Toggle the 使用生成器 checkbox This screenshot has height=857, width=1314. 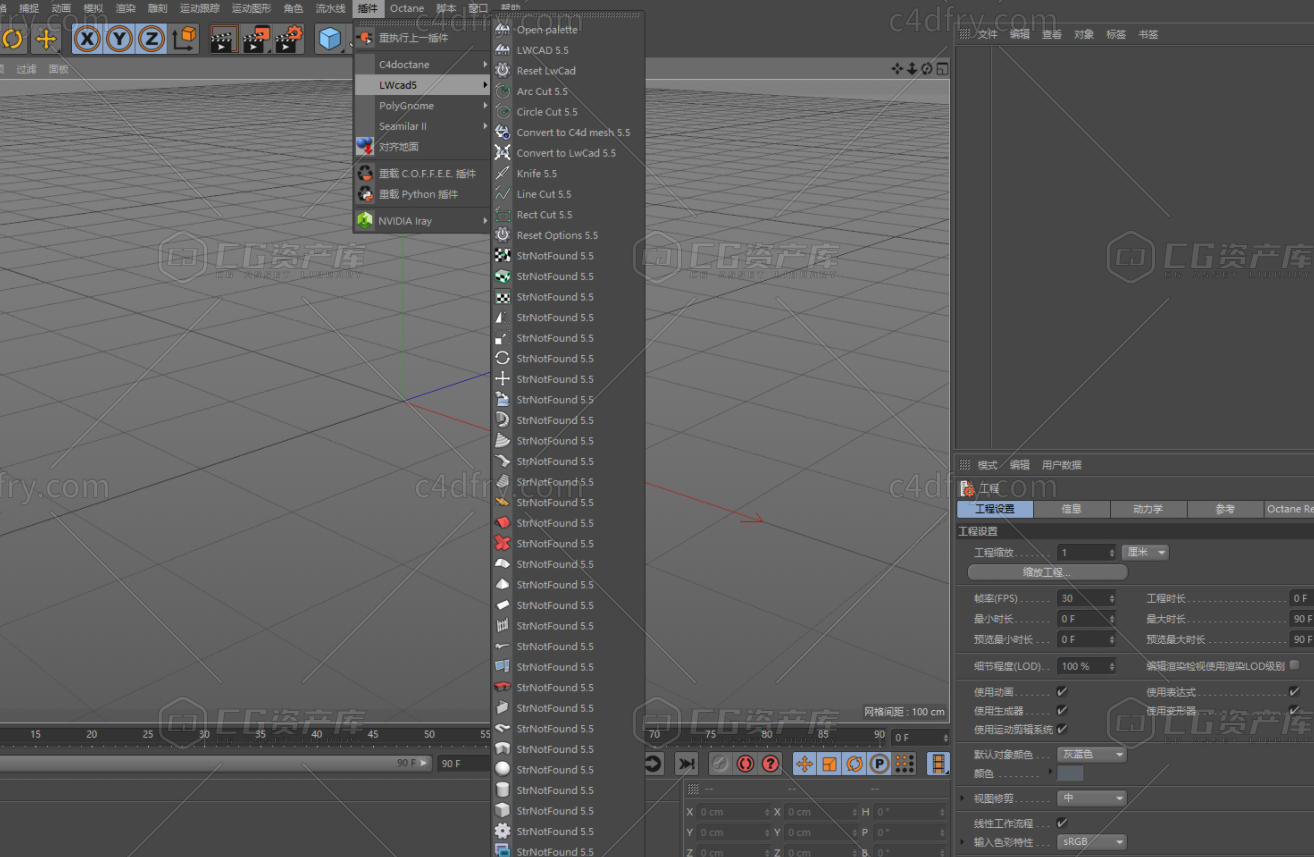click(x=1062, y=711)
